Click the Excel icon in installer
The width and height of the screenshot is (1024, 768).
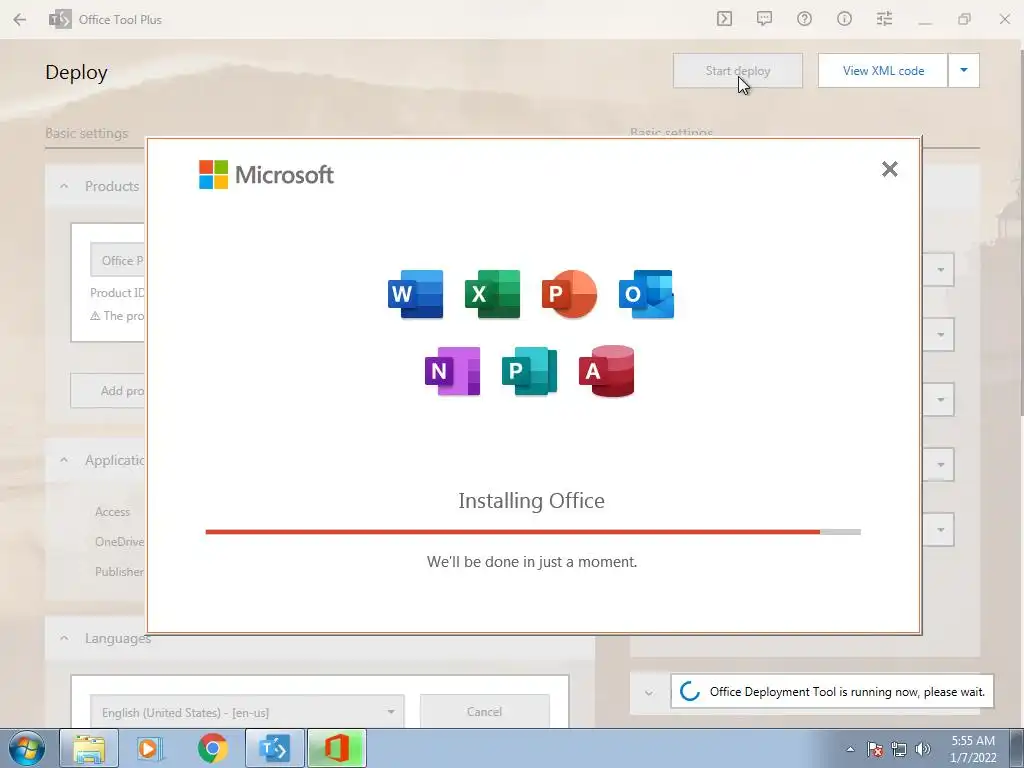click(x=492, y=294)
